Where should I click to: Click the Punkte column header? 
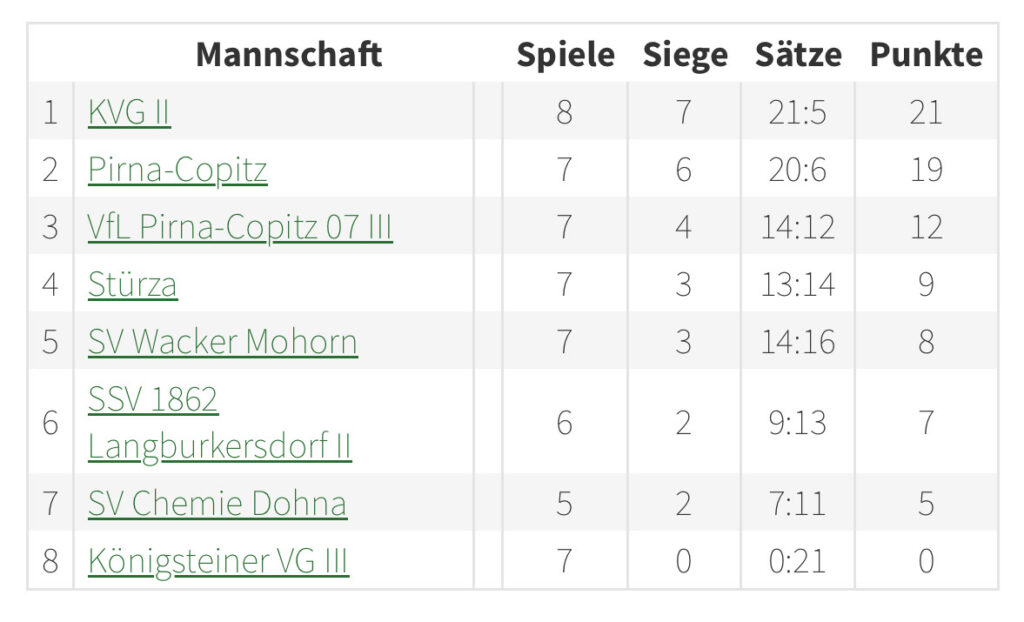coord(926,54)
